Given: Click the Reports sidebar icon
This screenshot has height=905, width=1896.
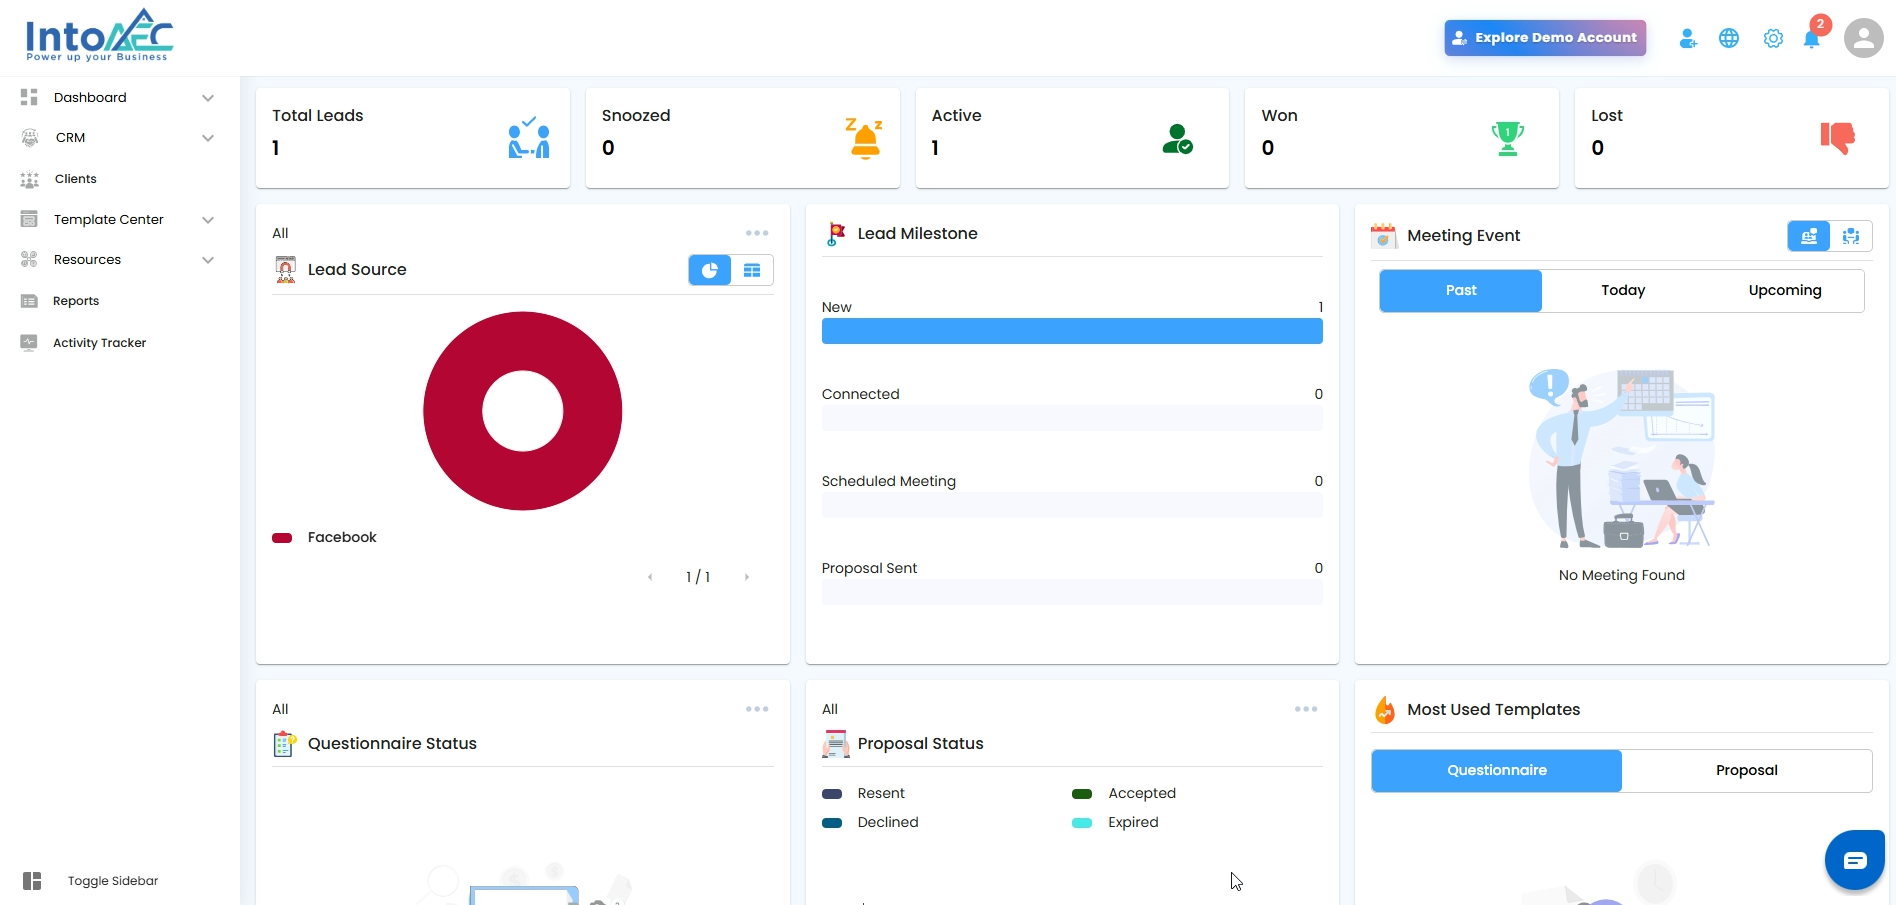Looking at the screenshot, I should coord(29,301).
